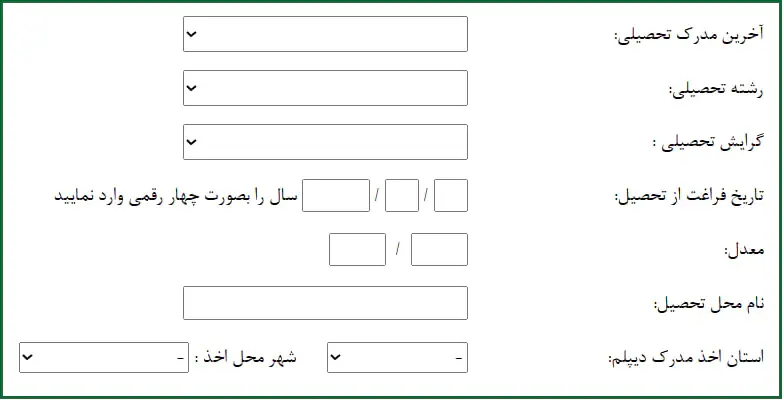The image size is (783, 400).
Task: Expand the رشته تحصیلی combo box
Action: (x=326, y=88)
